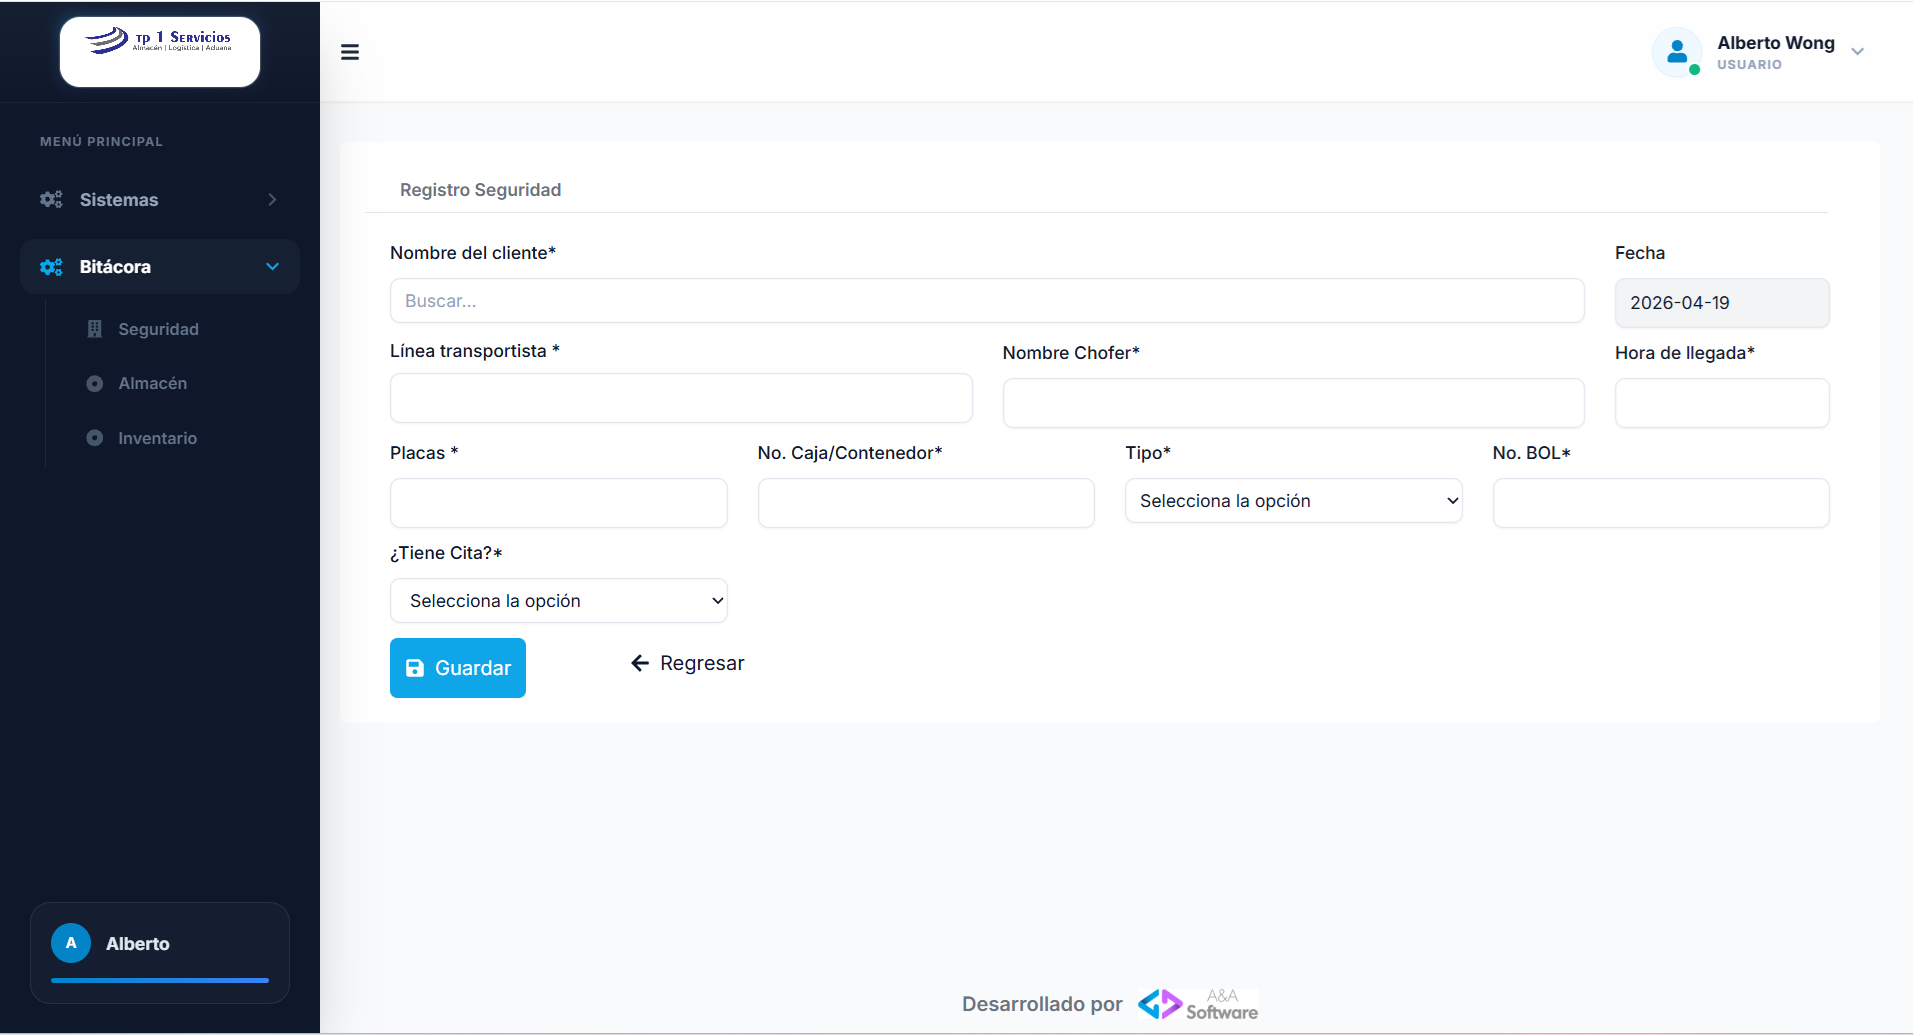Select Bitácora in the main menu
The width and height of the screenshot is (1913, 1035).
(x=160, y=267)
